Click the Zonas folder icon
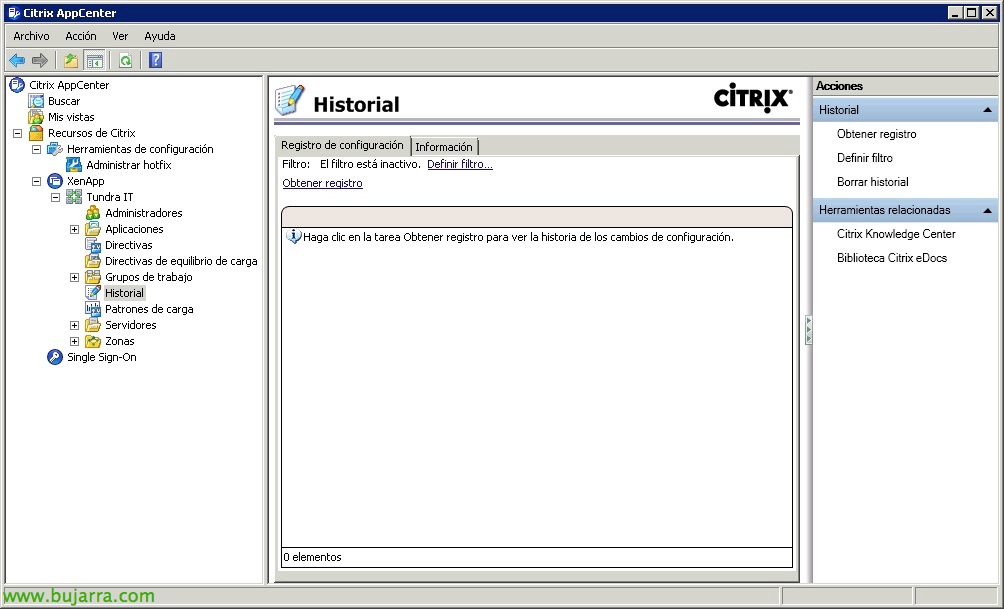Viewport: 1004px width, 609px height. click(x=93, y=341)
